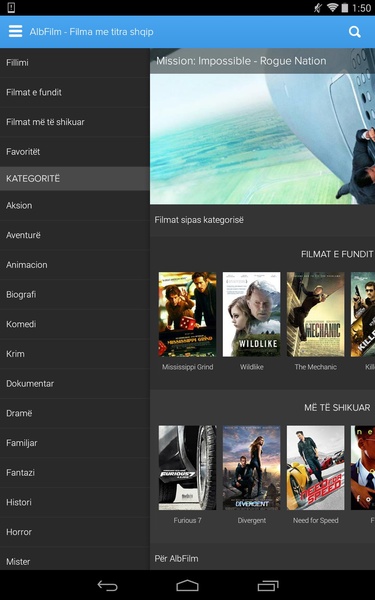Screen dimensions: 375x600
Task: Choose the Aventurë category
Action: 75,235
